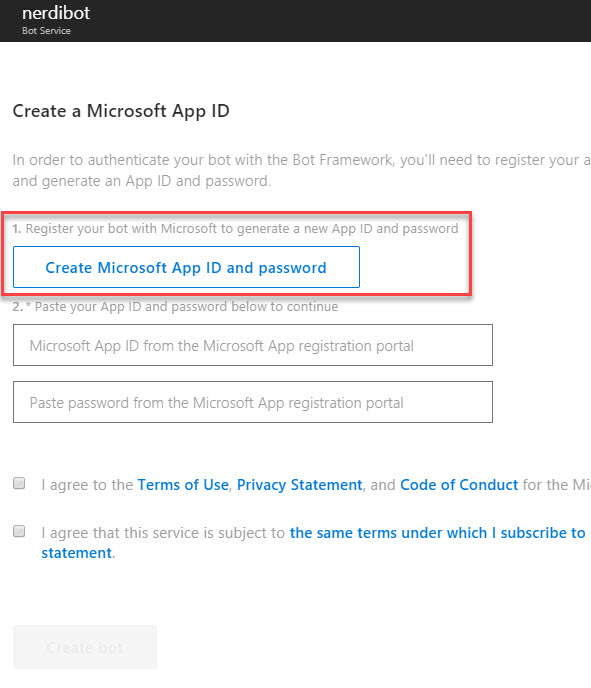Viewport: 591px width, 688px height.
Task: Click the Paste your App ID instruction text
Action: click(175, 306)
